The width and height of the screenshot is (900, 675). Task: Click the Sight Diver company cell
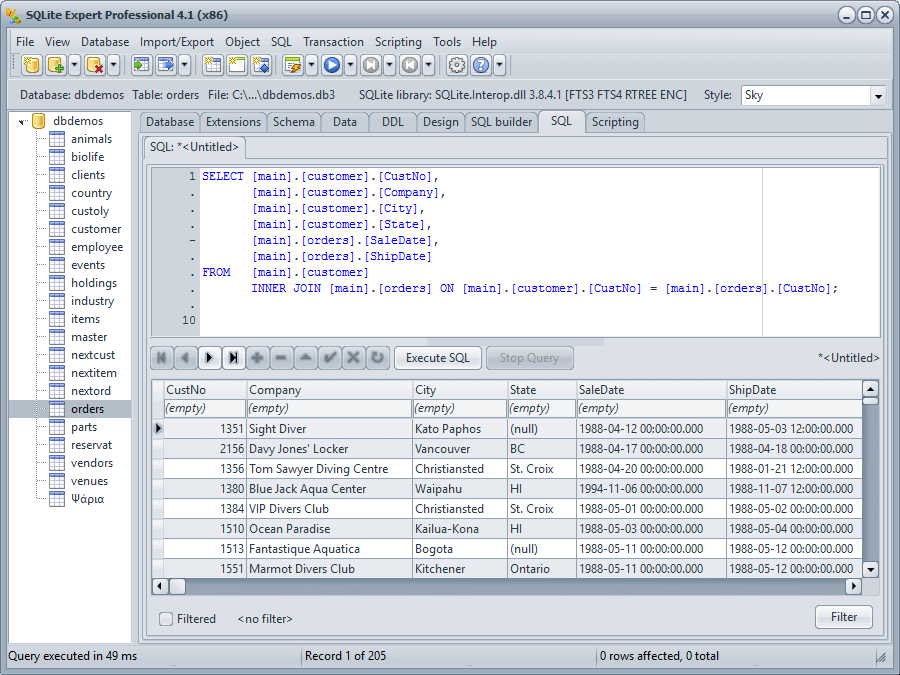point(329,429)
